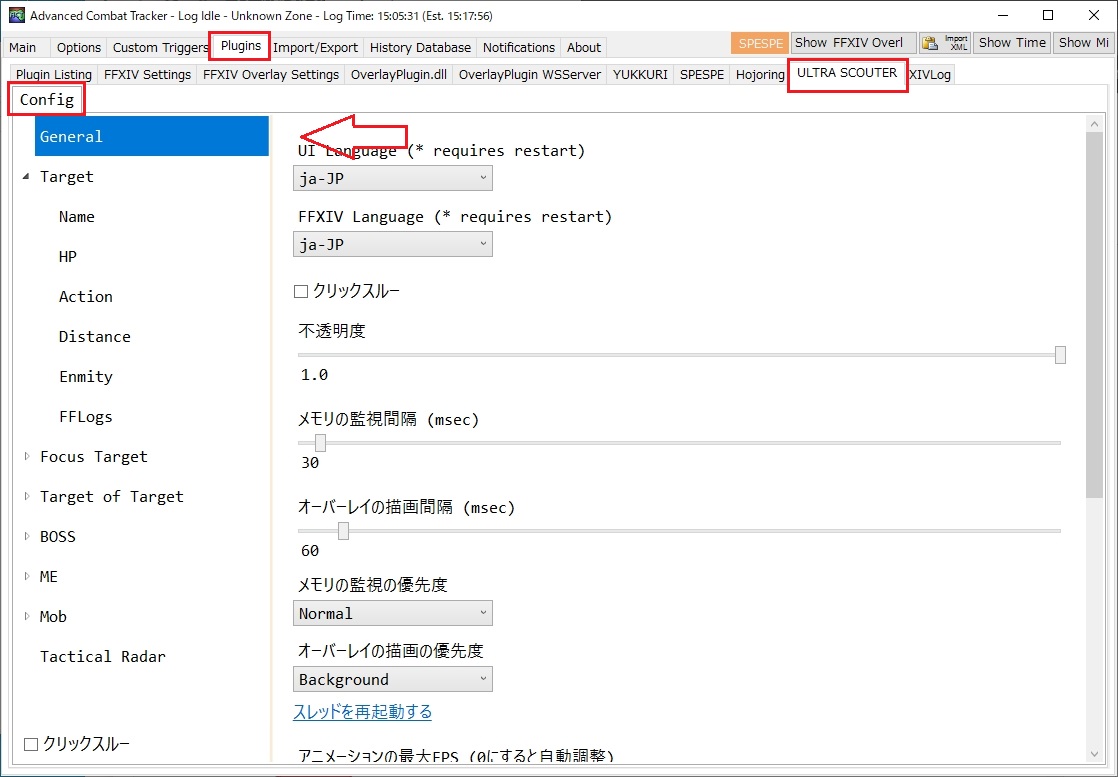The image size is (1118, 777).
Task: Open the Custom Triggers tab
Action: point(160,48)
